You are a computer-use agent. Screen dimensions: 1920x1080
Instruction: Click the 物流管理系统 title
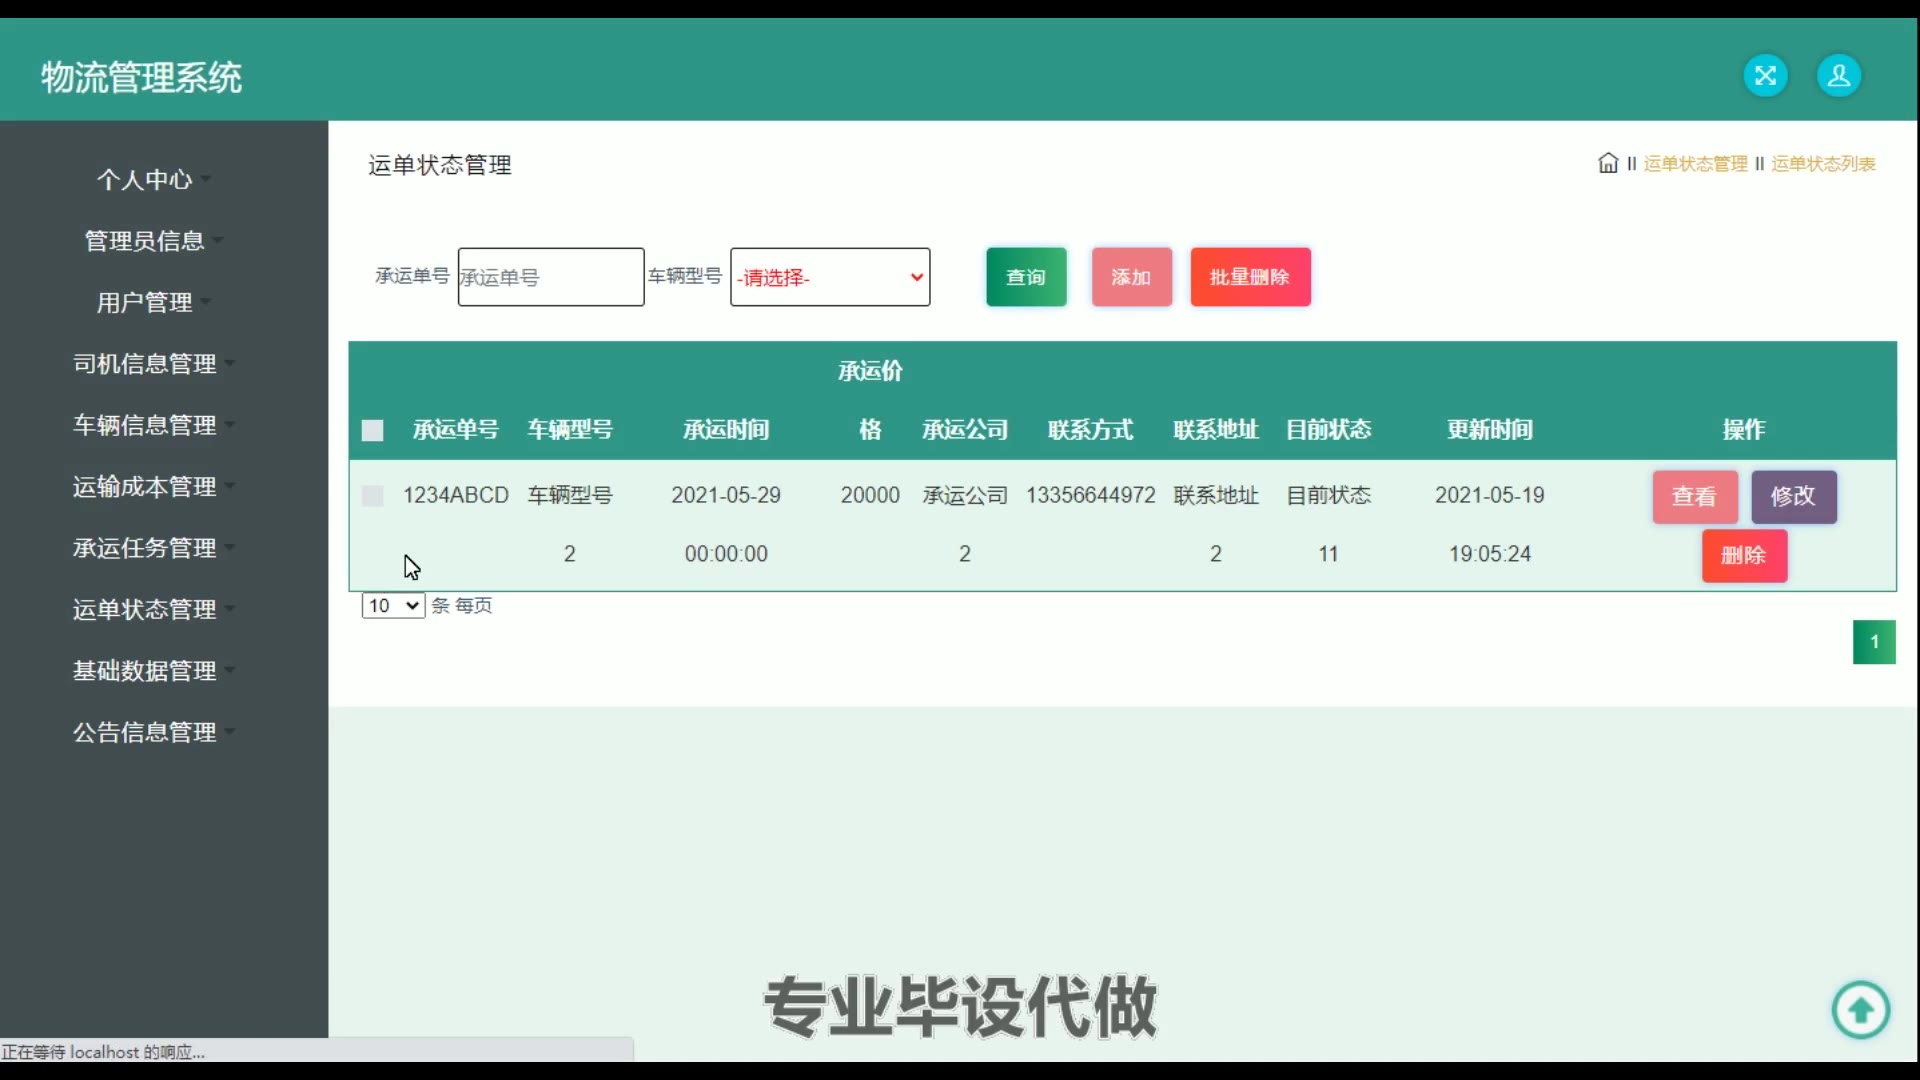pyautogui.click(x=141, y=77)
